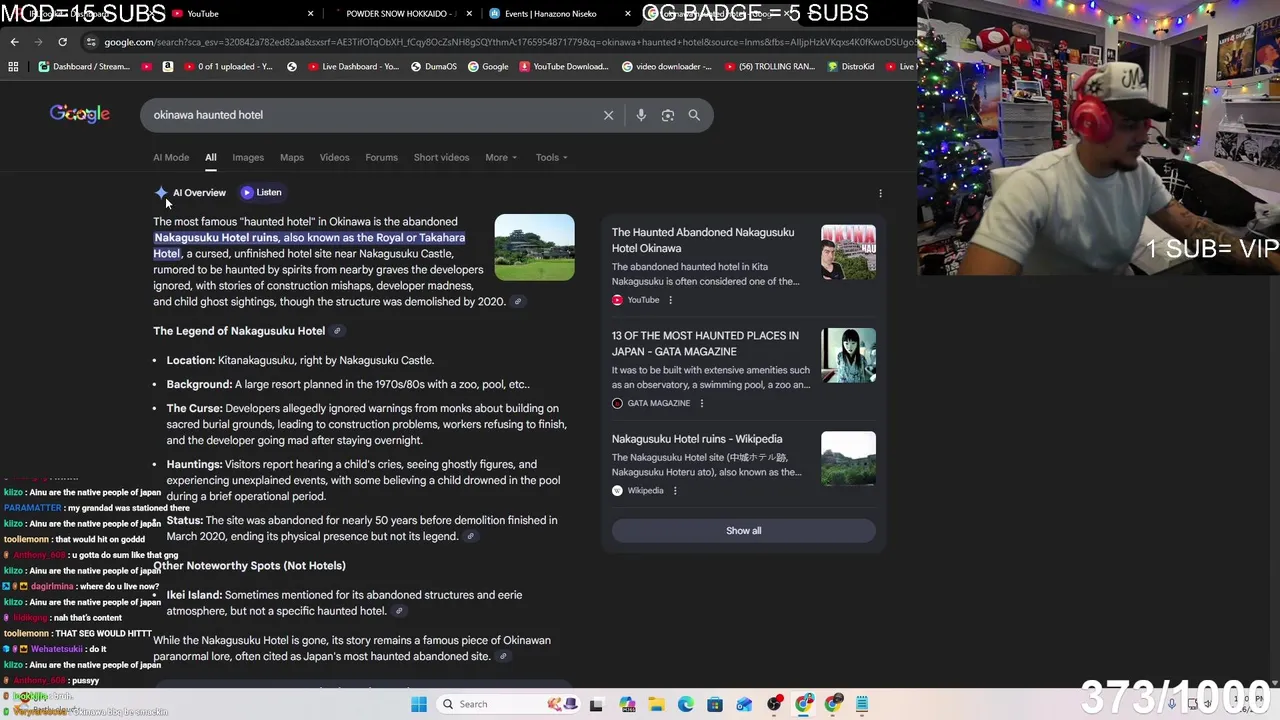The image size is (1280, 720).
Task: Switch to Forums results tab
Action: [x=381, y=157]
